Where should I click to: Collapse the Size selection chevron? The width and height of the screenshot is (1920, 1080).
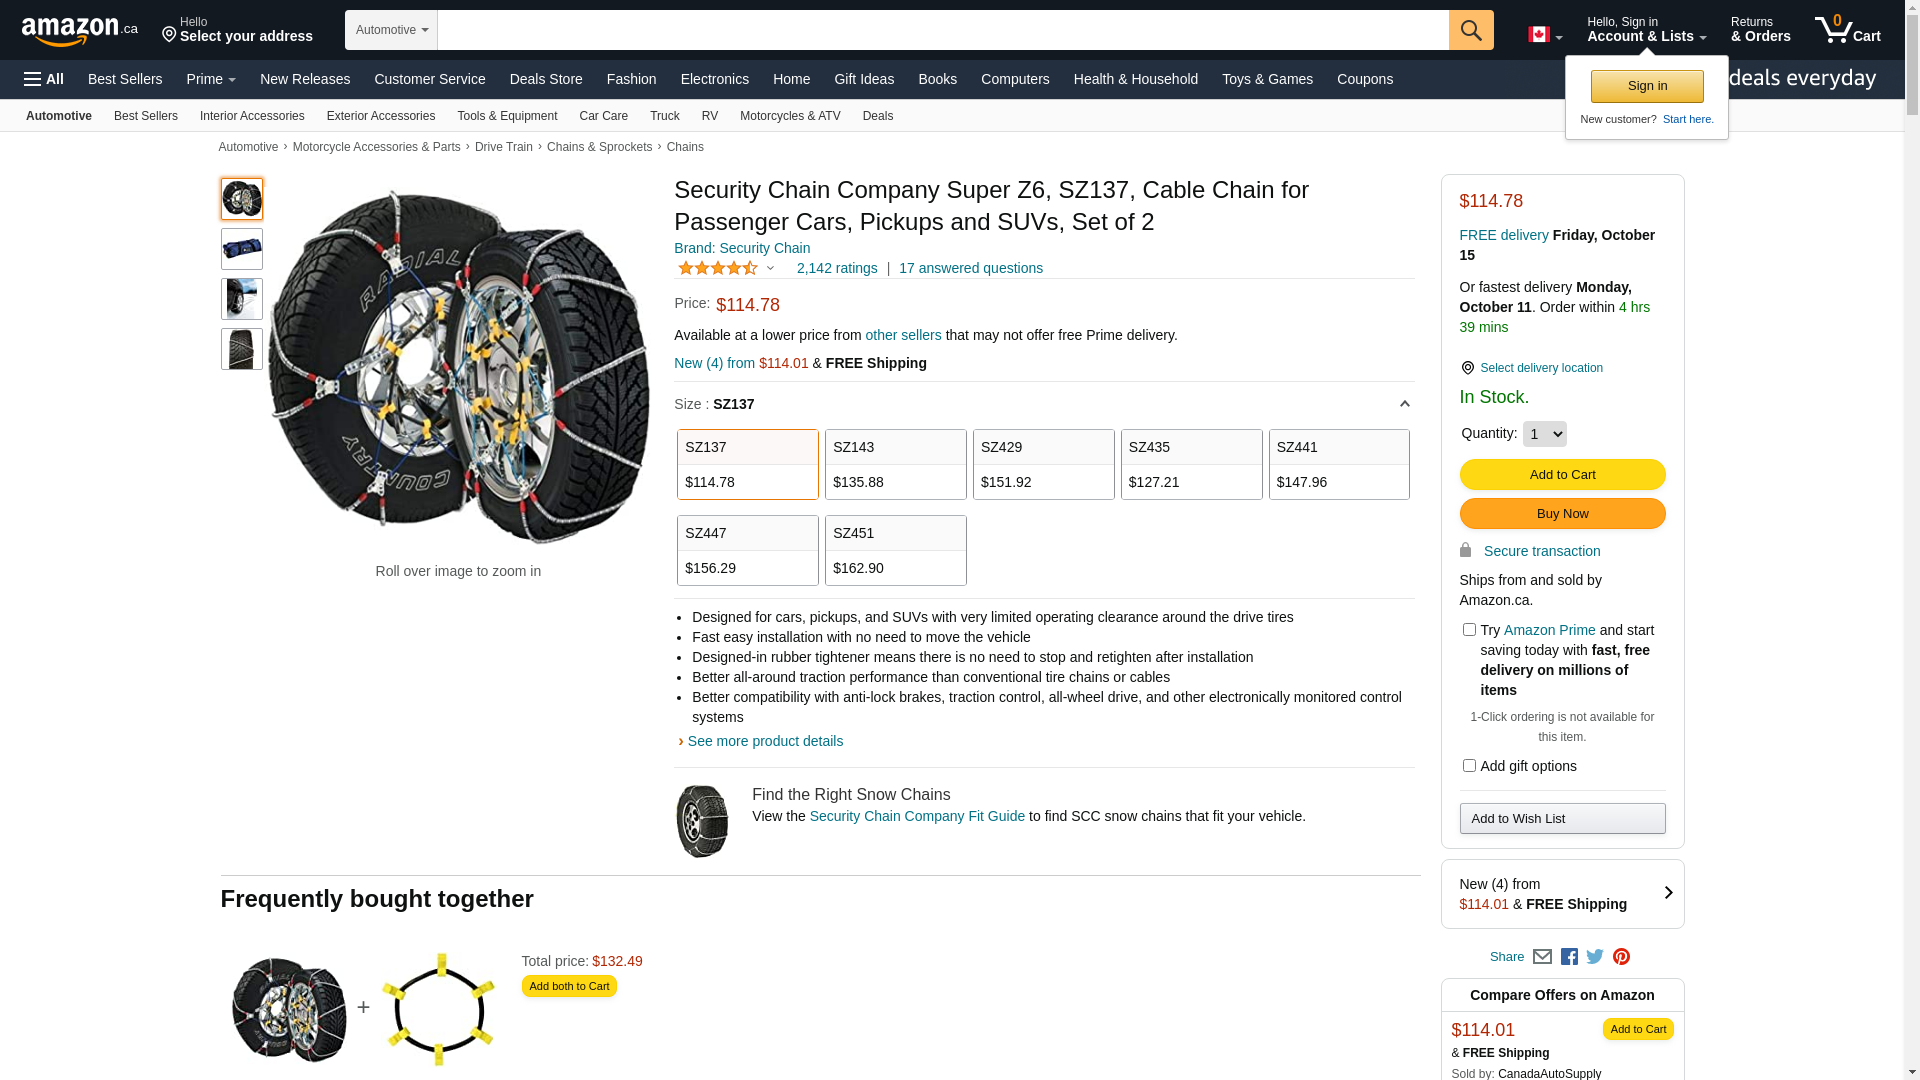(1404, 404)
